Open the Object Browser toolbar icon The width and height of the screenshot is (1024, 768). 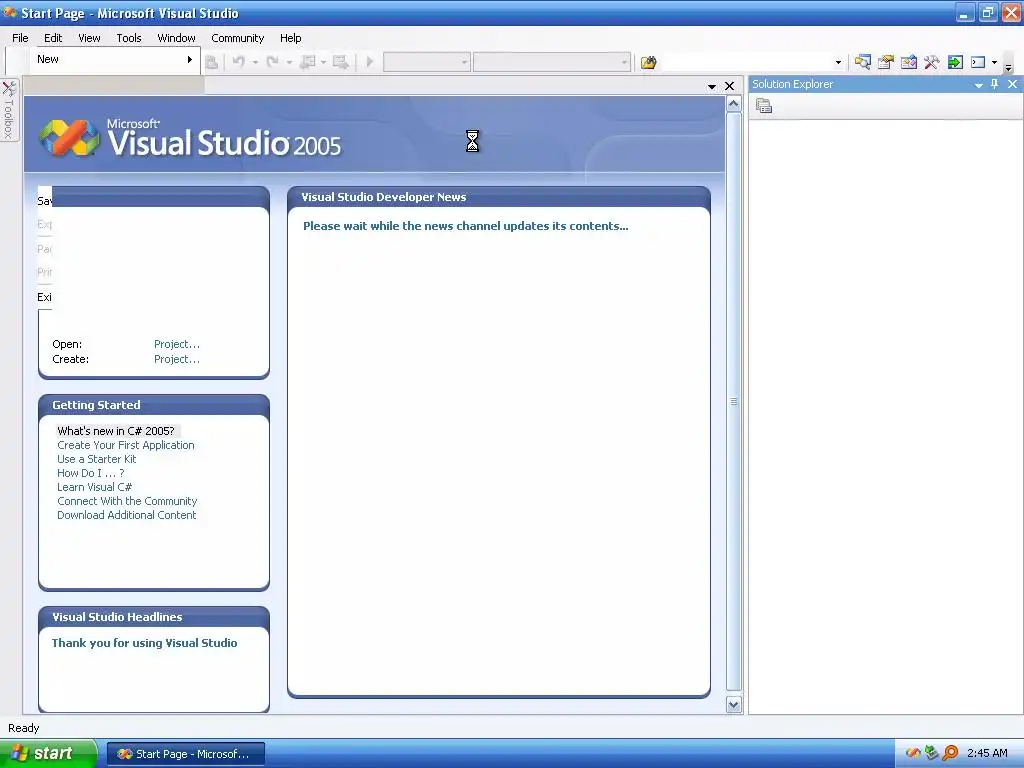pyautogui.click(x=908, y=63)
